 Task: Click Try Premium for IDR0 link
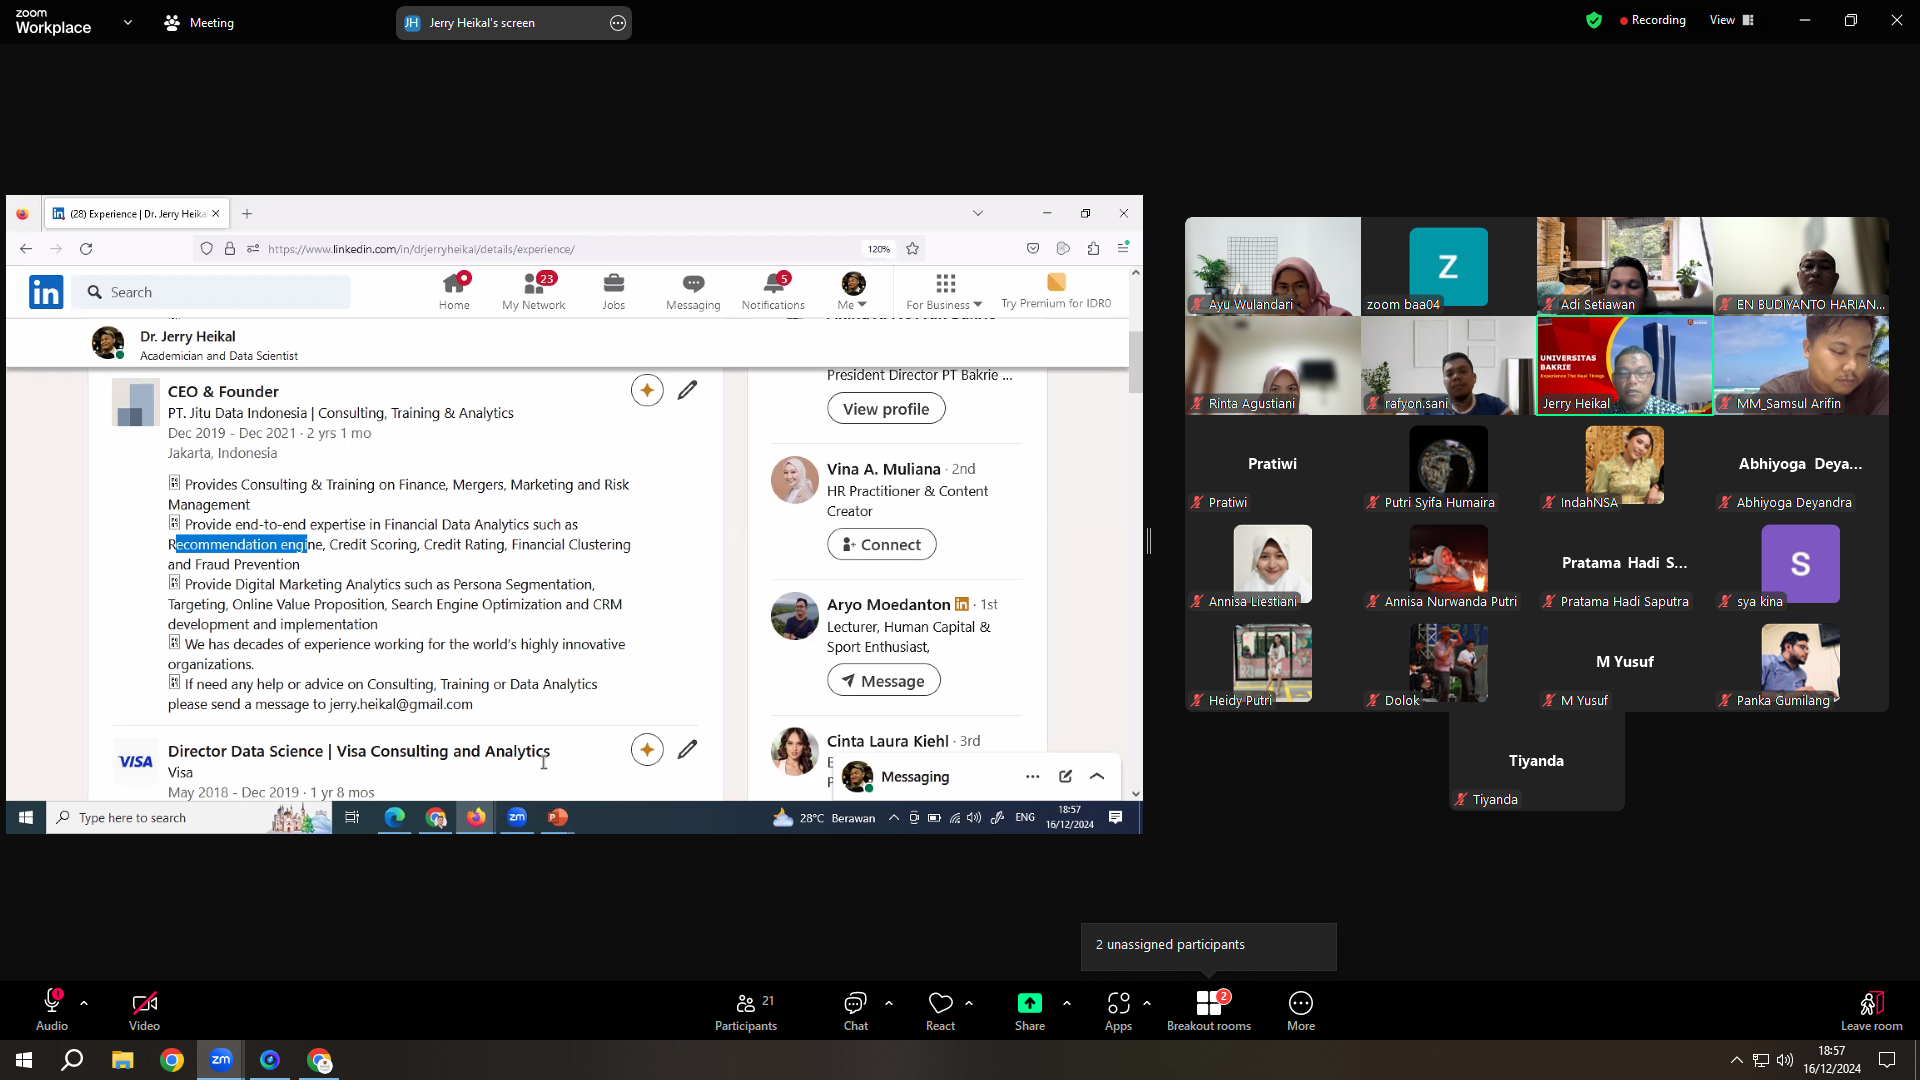[x=1056, y=292]
